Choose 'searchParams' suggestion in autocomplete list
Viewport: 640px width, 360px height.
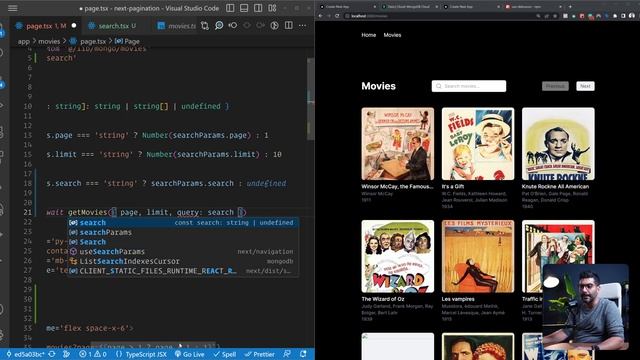pos(183,232)
